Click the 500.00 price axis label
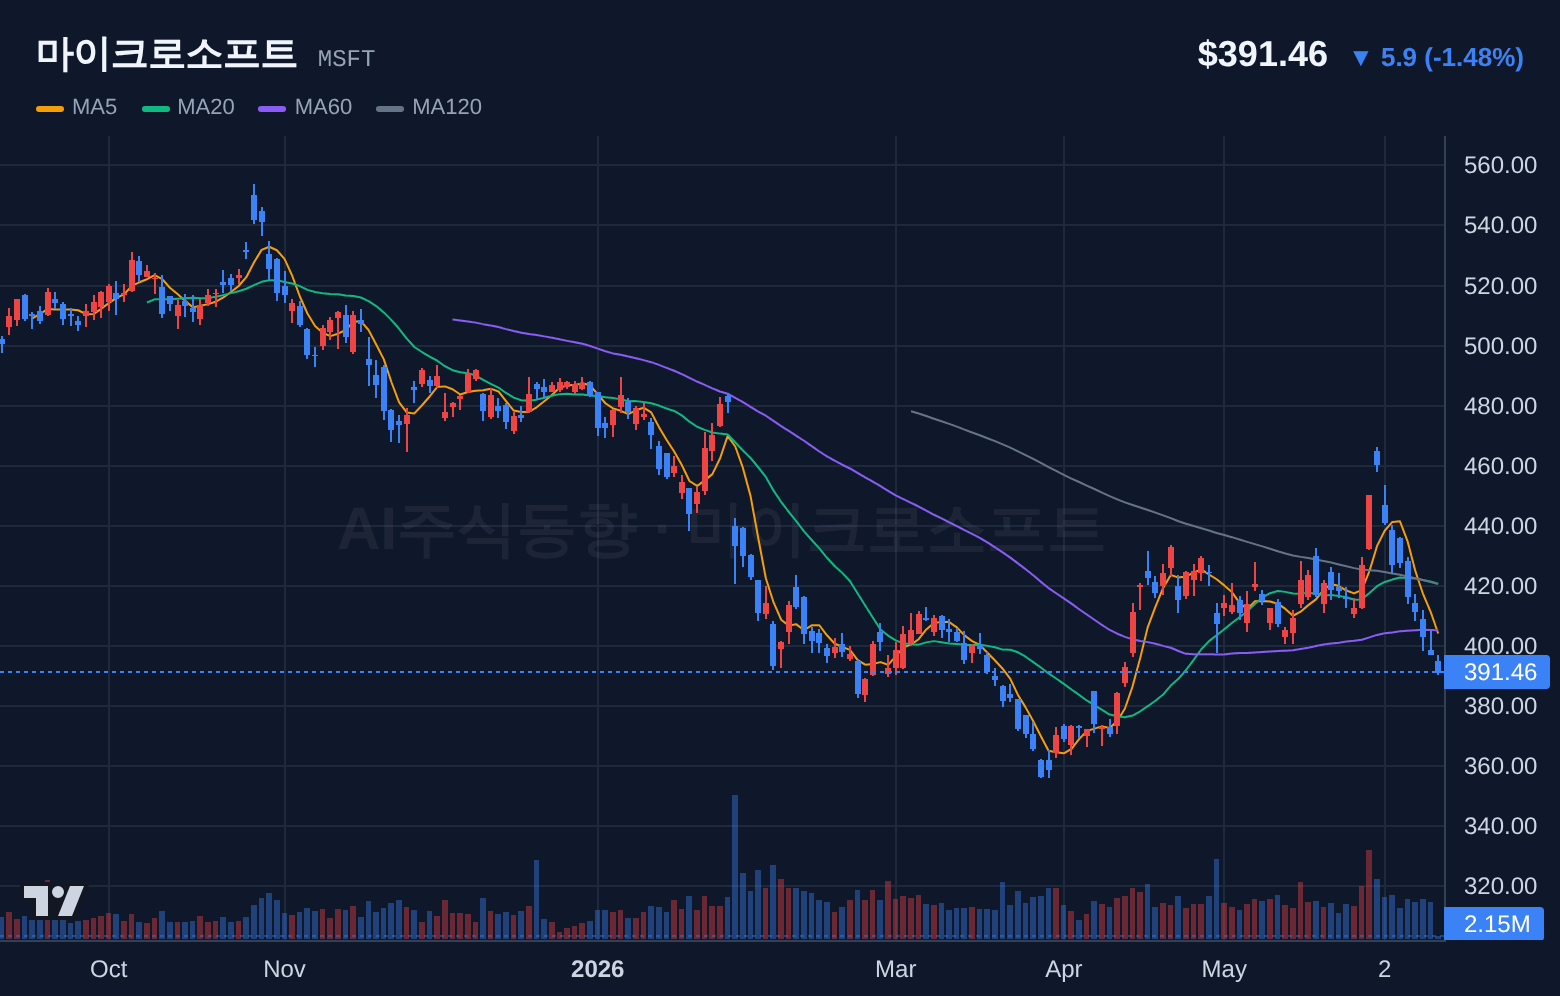Viewport: 1560px width, 996px height. (x=1500, y=346)
